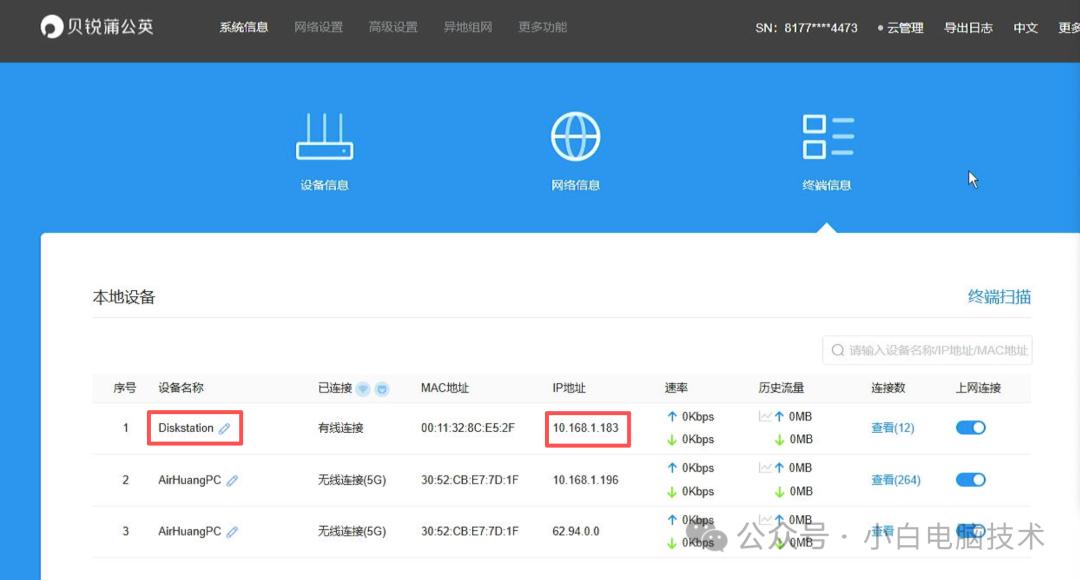Switch to the 网络设置 tab
The height and width of the screenshot is (580, 1080).
pos(318,27)
